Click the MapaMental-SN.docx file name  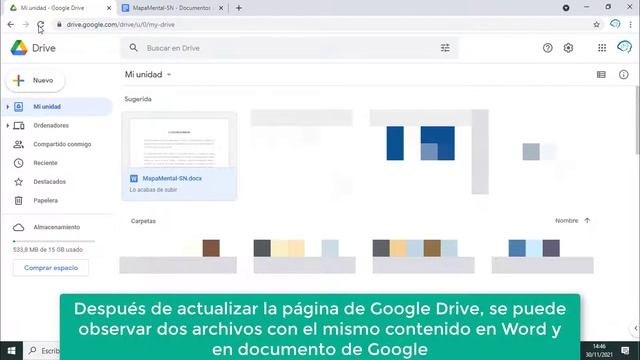click(x=172, y=178)
